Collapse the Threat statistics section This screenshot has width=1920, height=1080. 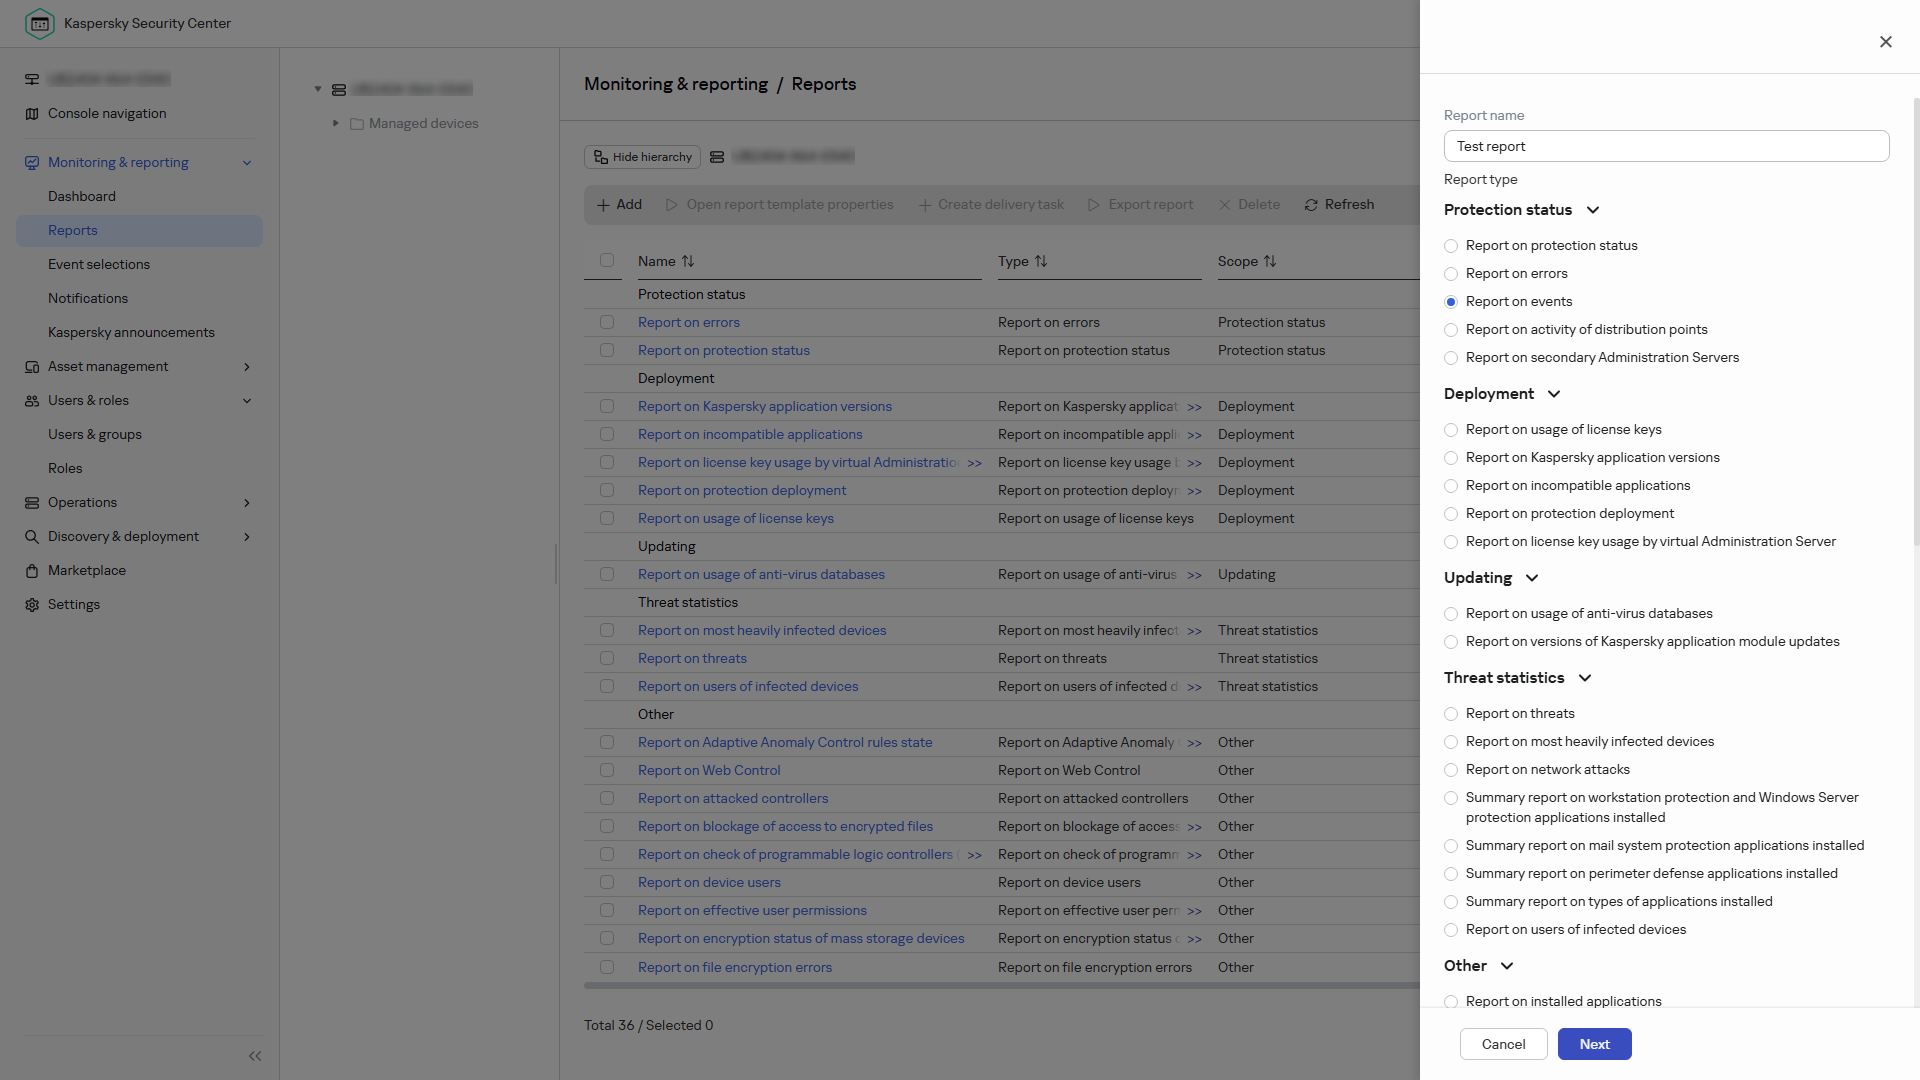click(1585, 678)
